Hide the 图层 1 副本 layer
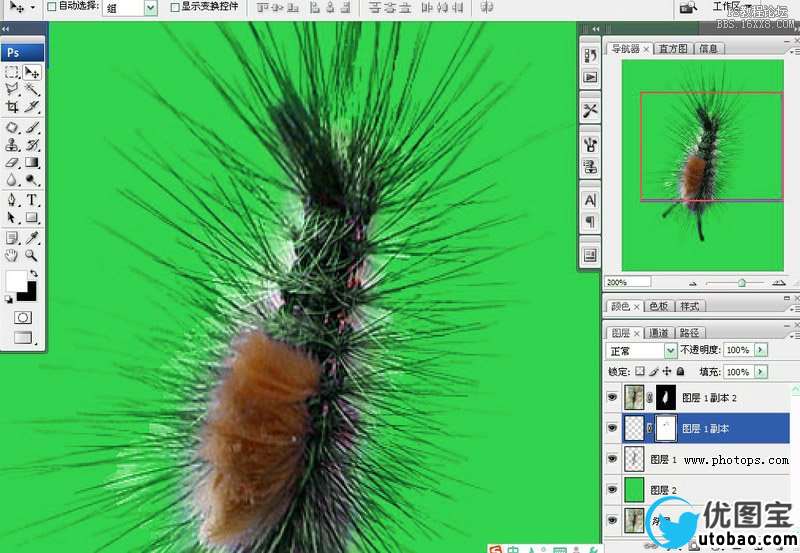 (x=612, y=428)
